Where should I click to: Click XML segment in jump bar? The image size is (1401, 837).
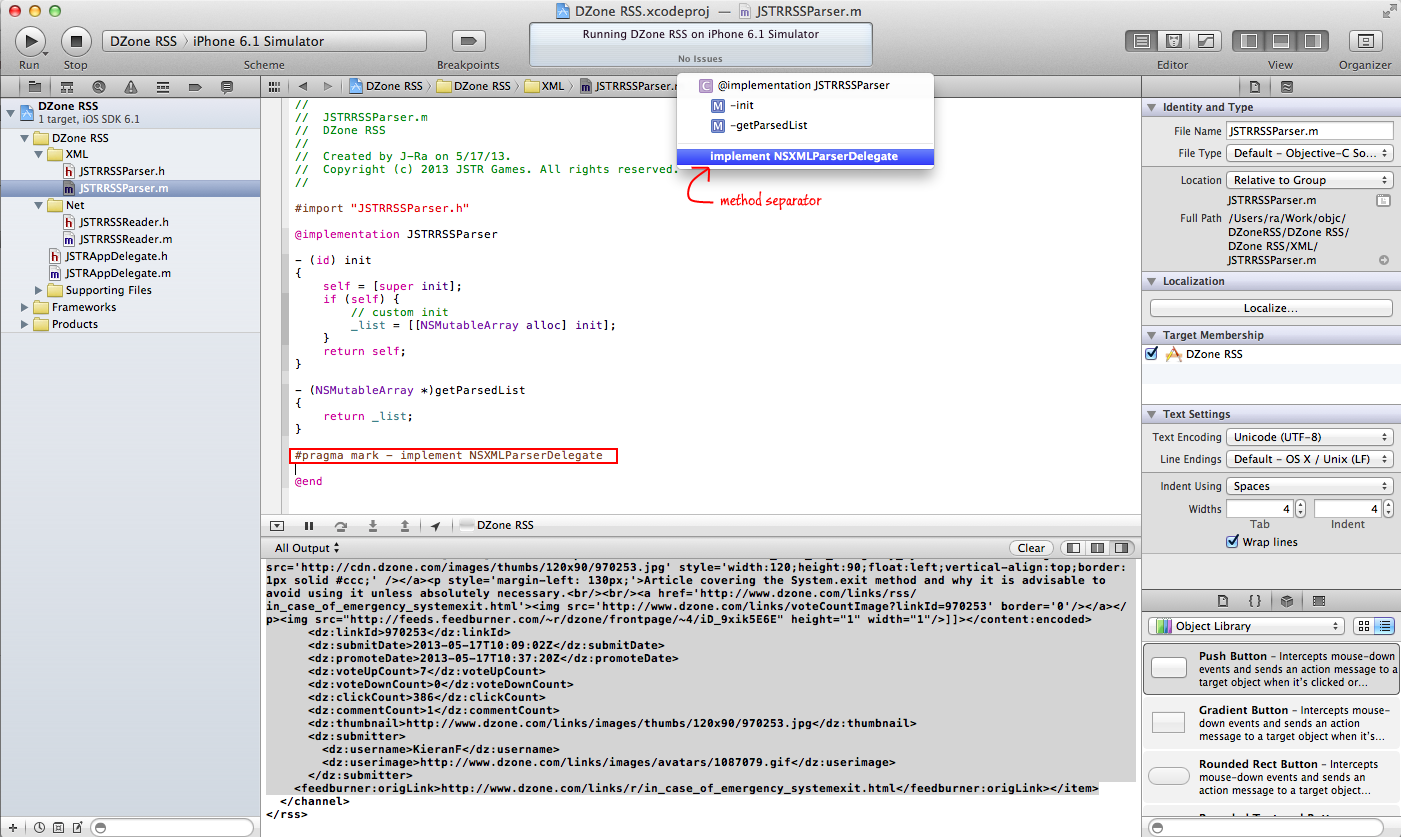pos(544,87)
